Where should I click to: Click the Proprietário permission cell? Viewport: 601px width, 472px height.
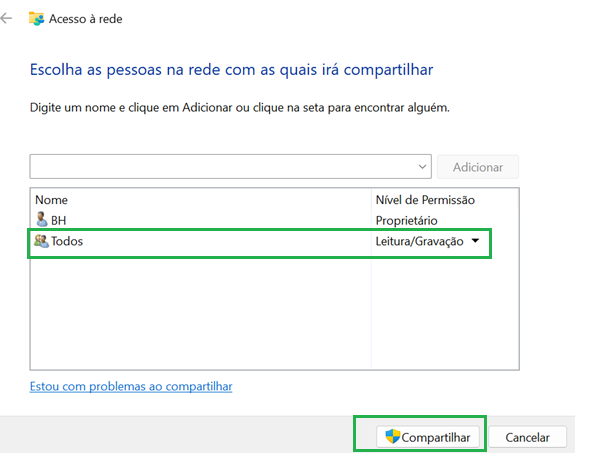tap(406, 220)
